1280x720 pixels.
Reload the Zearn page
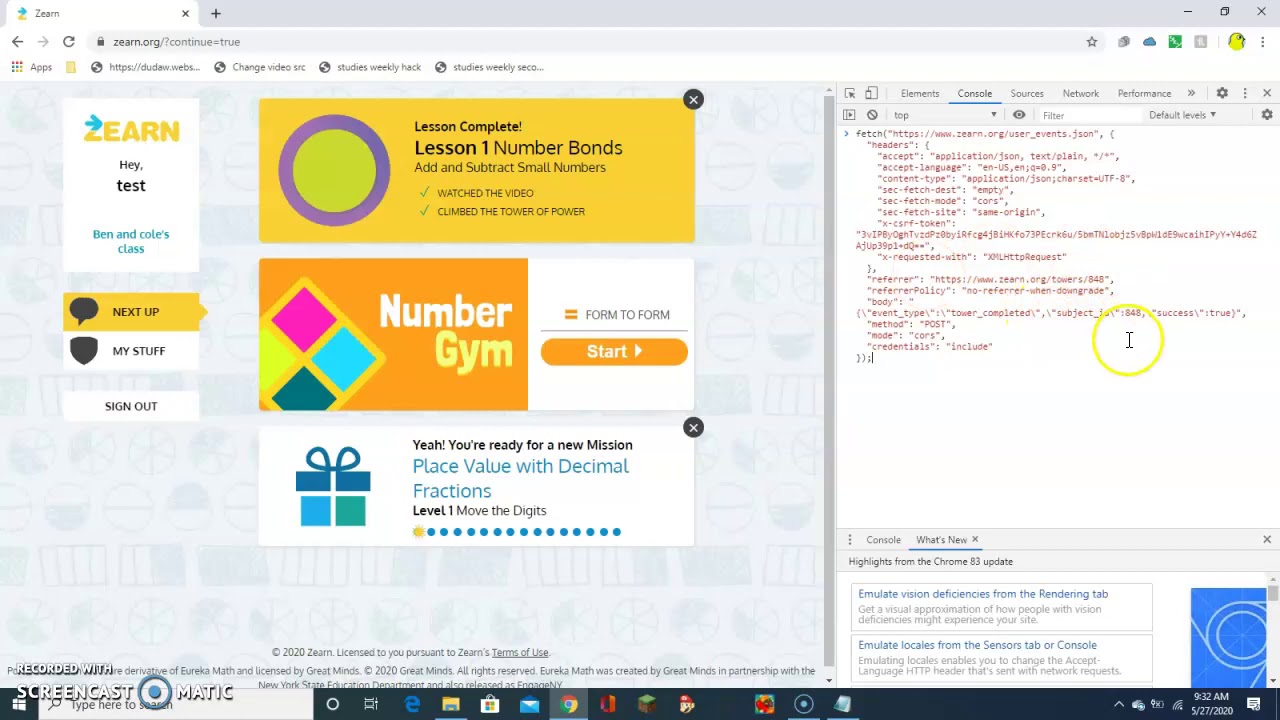click(69, 42)
